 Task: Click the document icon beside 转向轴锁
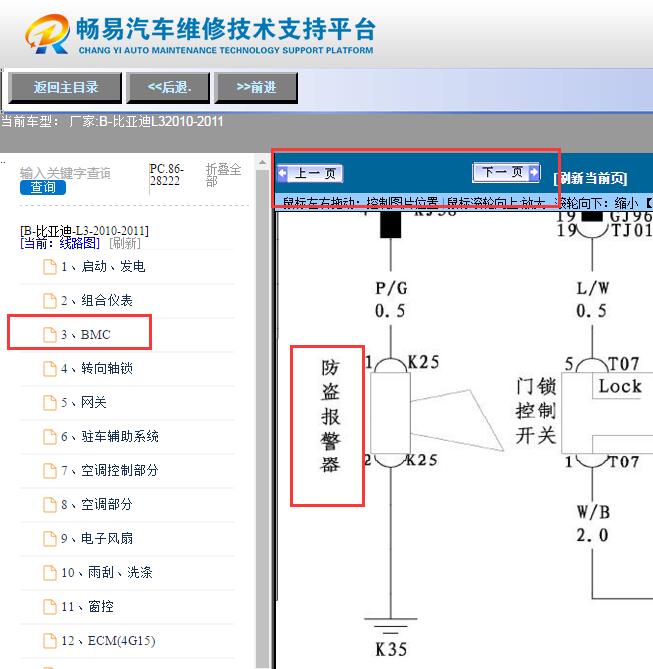tap(50, 369)
